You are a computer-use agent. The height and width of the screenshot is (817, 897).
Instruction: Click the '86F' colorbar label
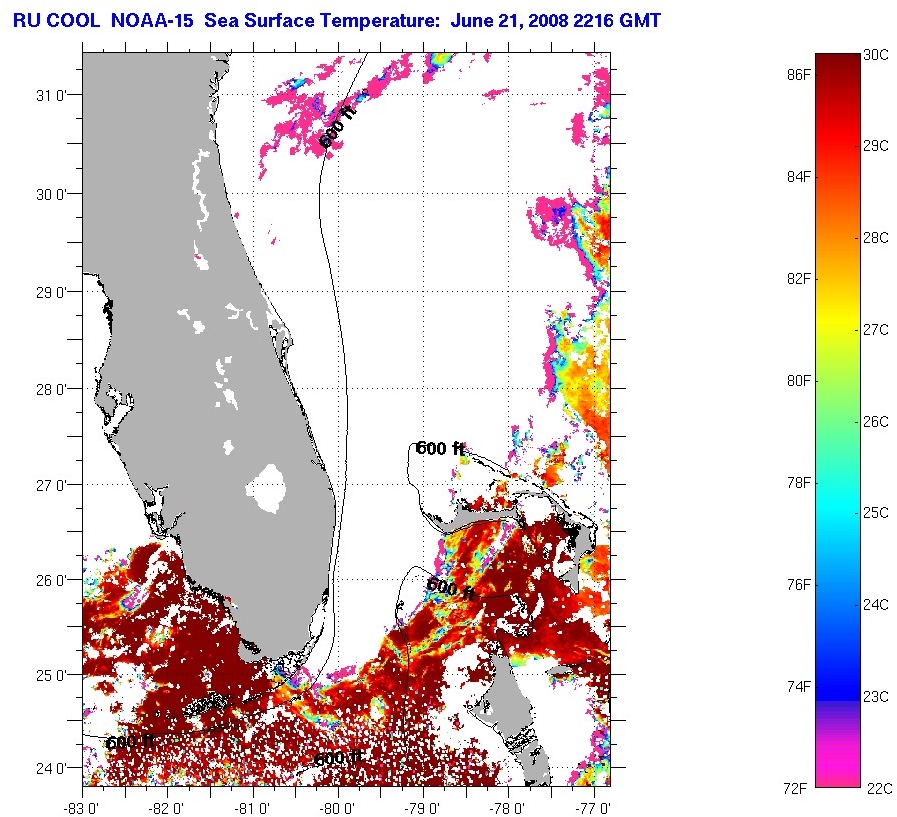799,75
